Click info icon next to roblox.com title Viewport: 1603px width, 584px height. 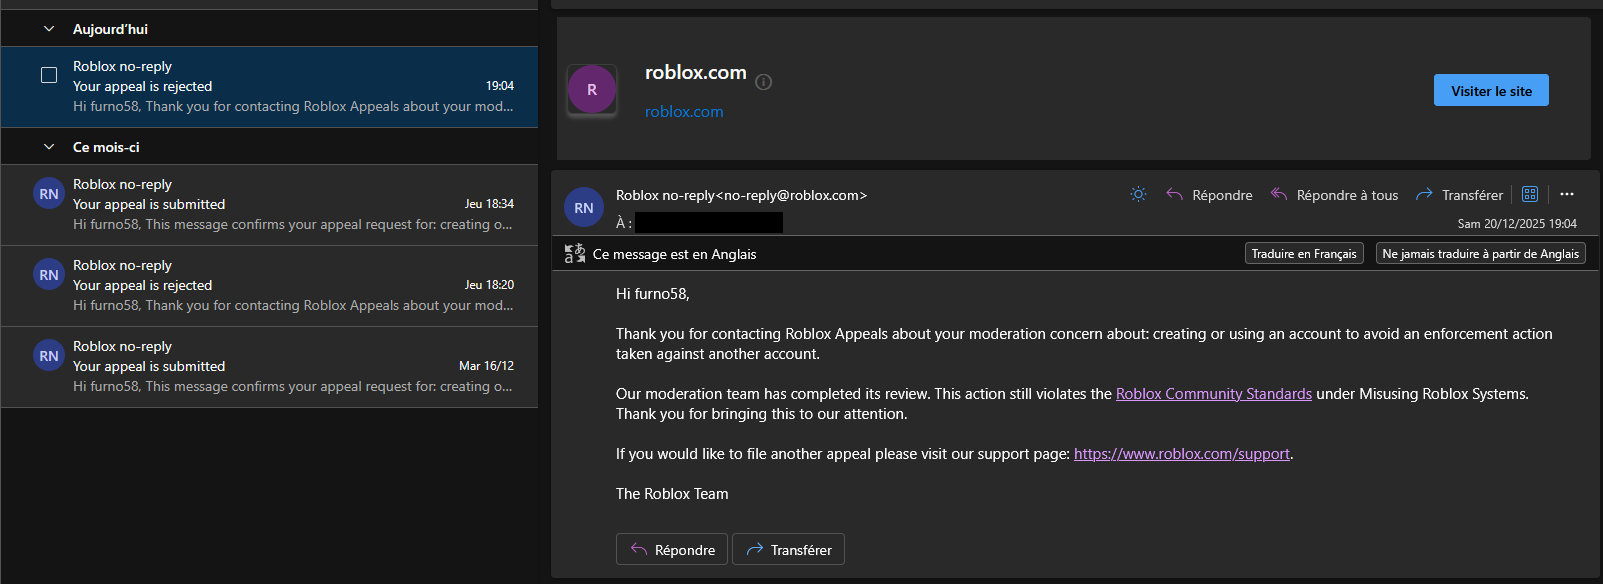763,82
